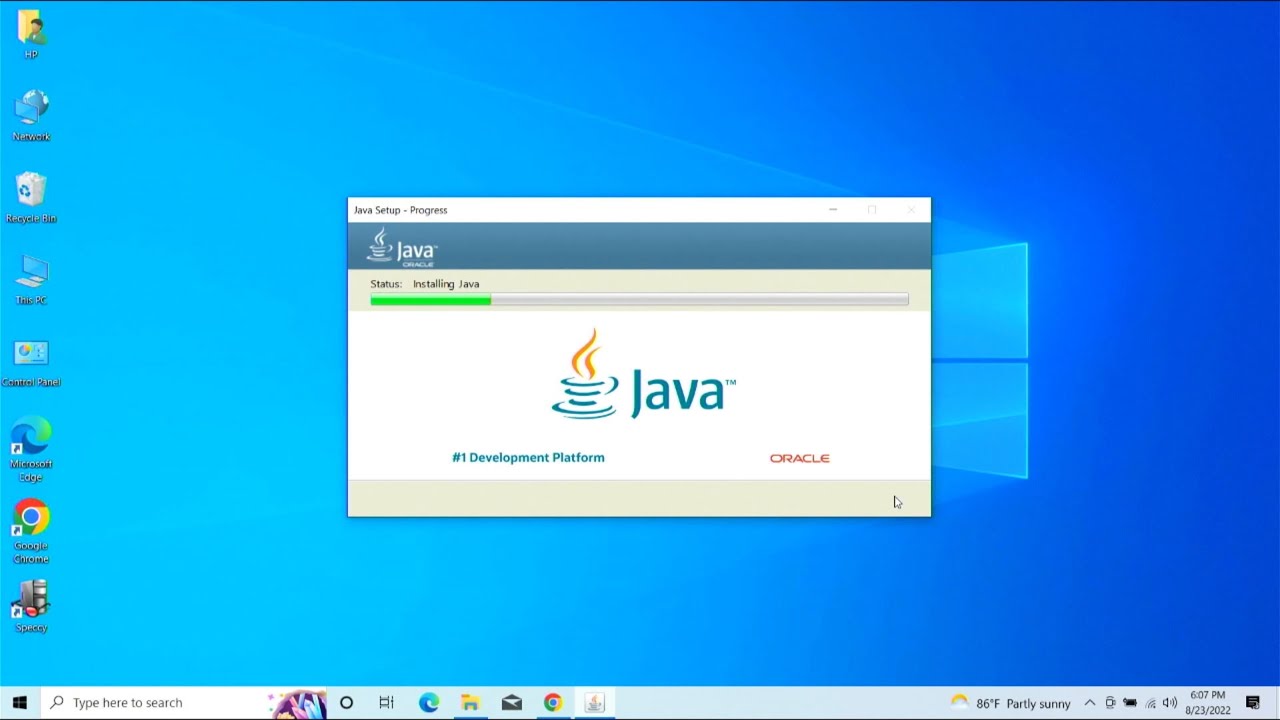Select the Microsoft Edge desktop shortcut

tap(31, 450)
